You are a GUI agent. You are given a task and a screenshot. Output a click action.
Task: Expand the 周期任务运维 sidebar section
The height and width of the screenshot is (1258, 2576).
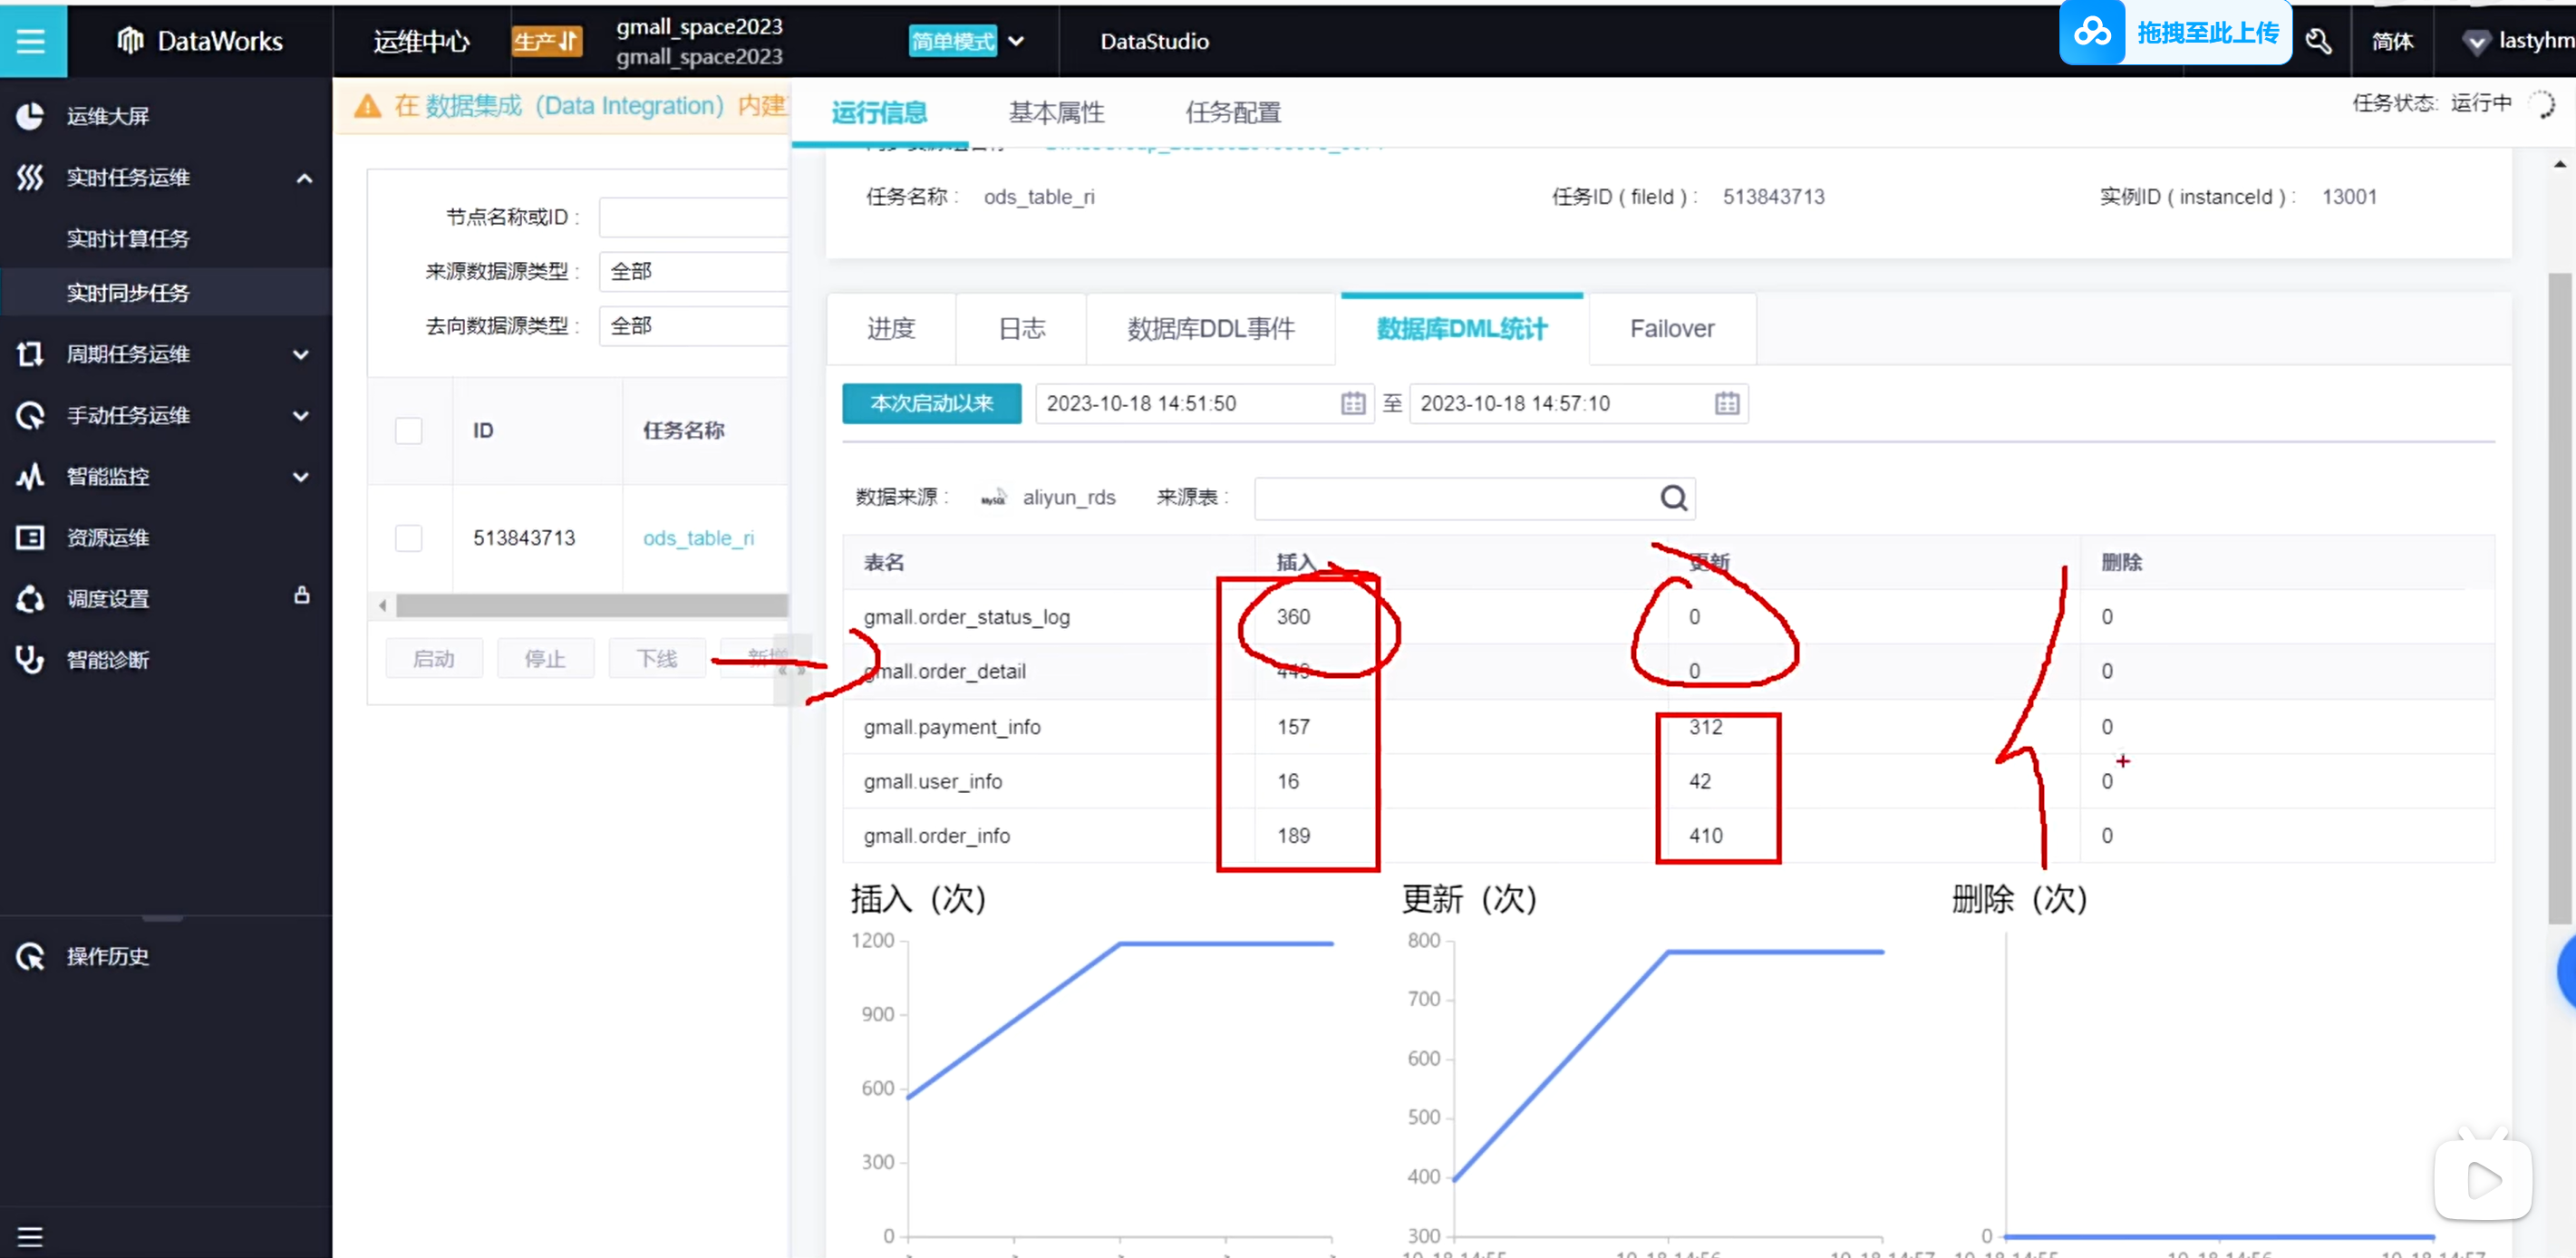pyautogui.click(x=300, y=354)
